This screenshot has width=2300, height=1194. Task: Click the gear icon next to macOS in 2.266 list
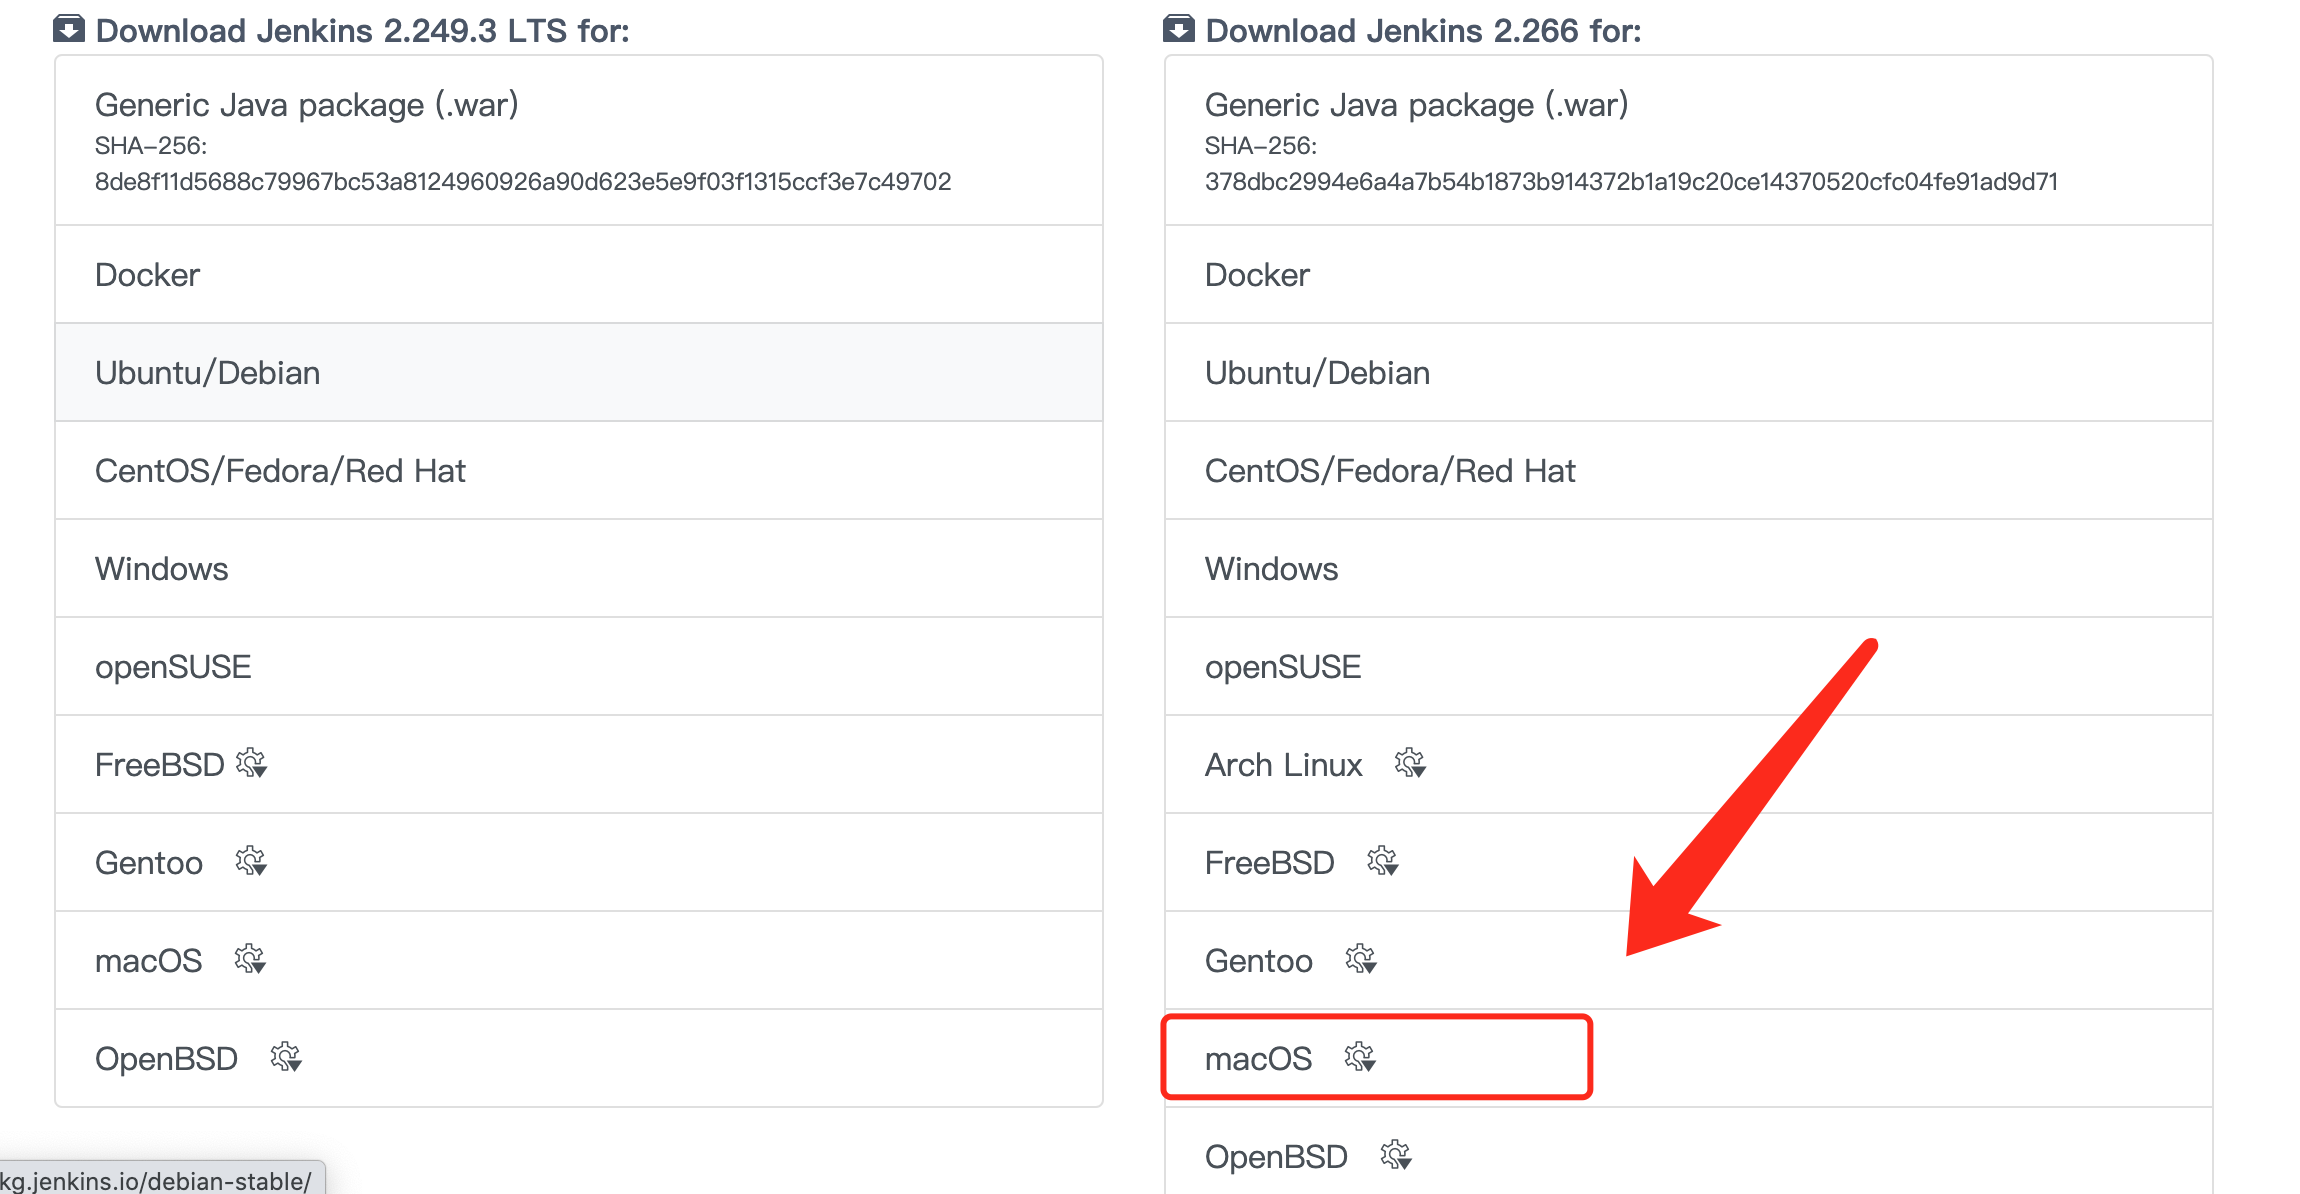coord(1360,1058)
